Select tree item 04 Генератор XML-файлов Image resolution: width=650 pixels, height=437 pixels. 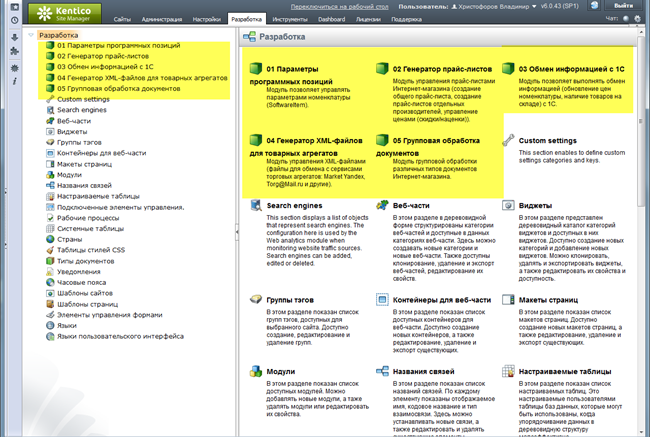[142, 78]
